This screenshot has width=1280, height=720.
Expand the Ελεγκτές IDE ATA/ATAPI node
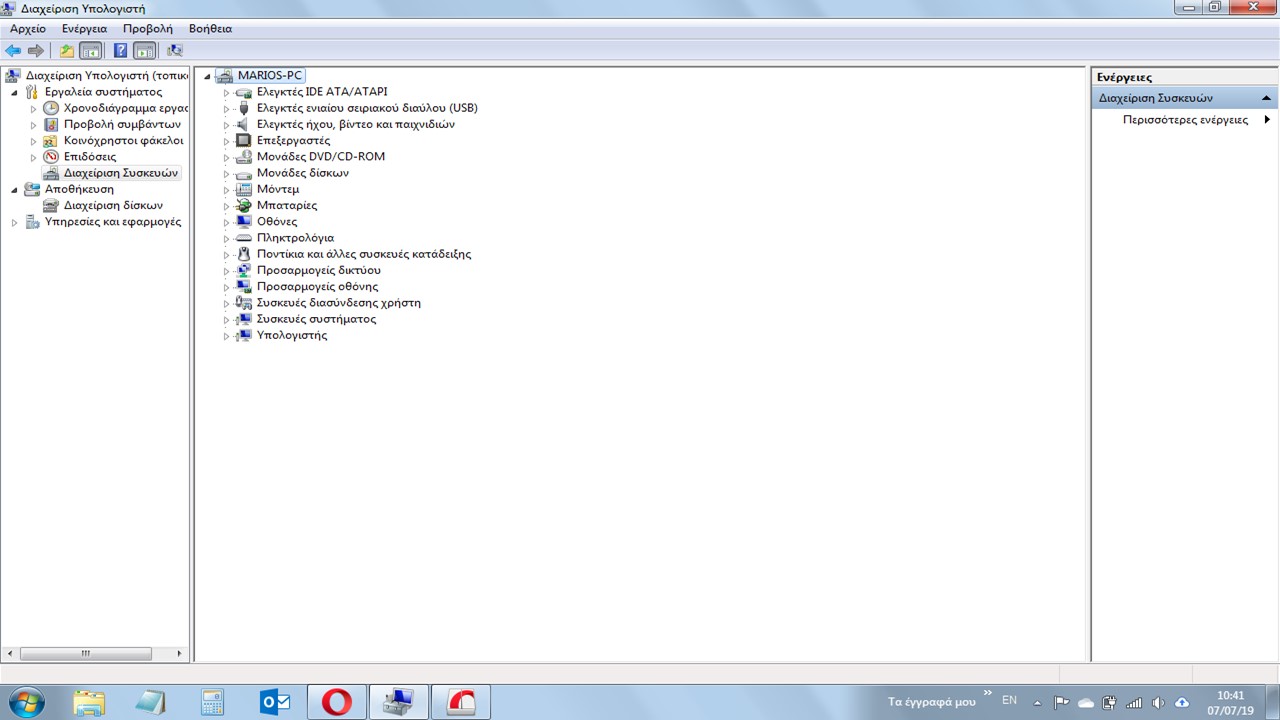(x=226, y=92)
